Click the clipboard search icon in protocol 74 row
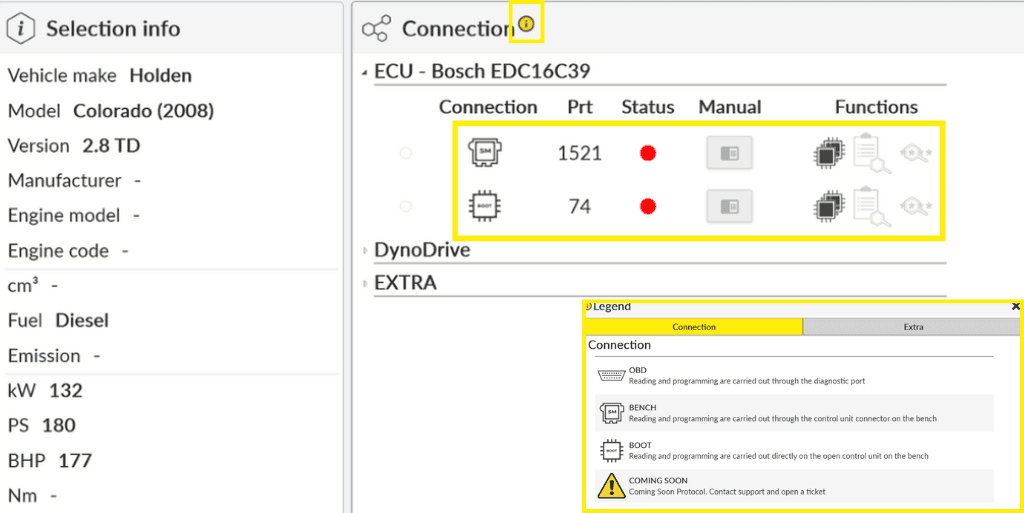 867,207
